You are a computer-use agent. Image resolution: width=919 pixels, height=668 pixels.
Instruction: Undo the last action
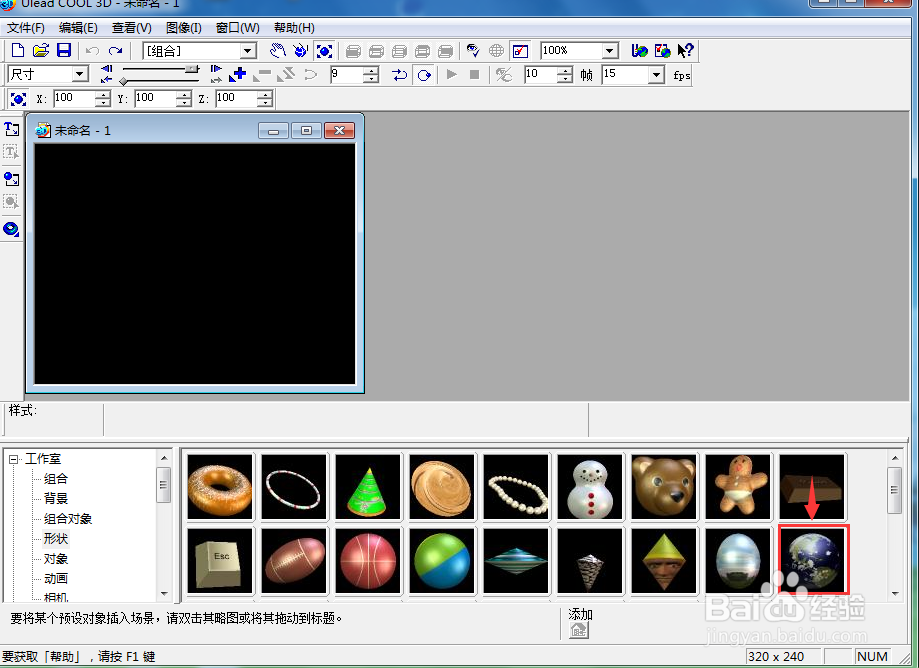[92, 51]
